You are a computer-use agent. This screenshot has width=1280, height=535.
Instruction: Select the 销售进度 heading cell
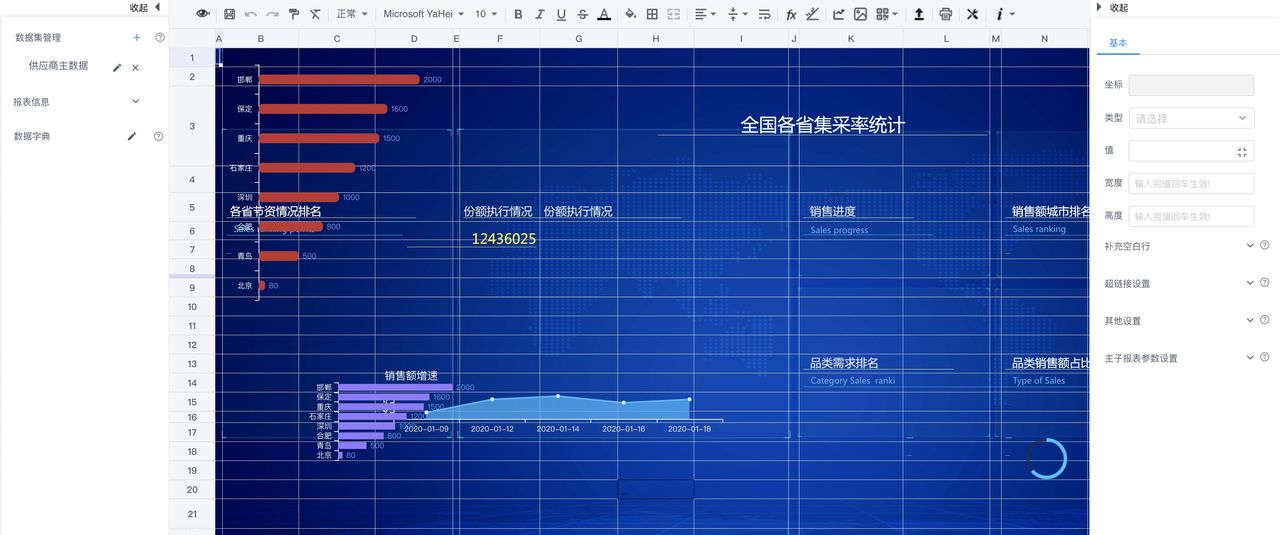pos(833,211)
